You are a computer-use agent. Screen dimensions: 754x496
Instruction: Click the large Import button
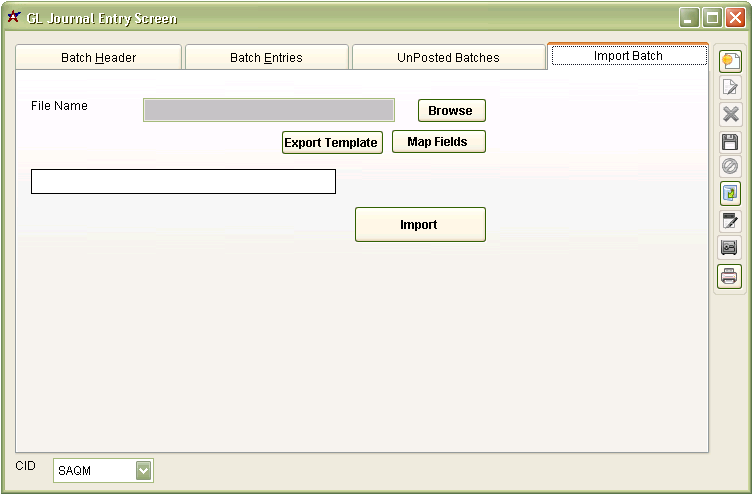click(419, 225)
